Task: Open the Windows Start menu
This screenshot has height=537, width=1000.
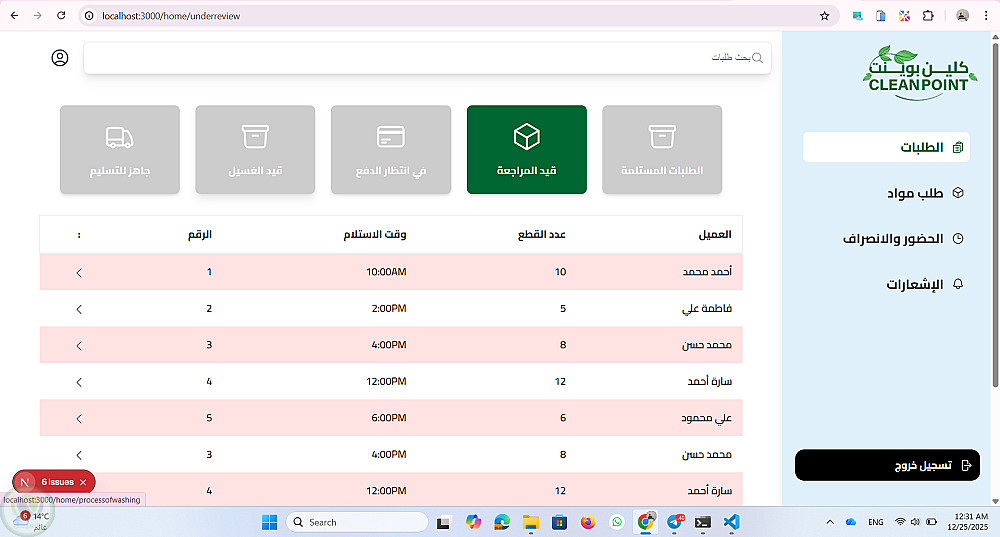Action: (270, 522)
